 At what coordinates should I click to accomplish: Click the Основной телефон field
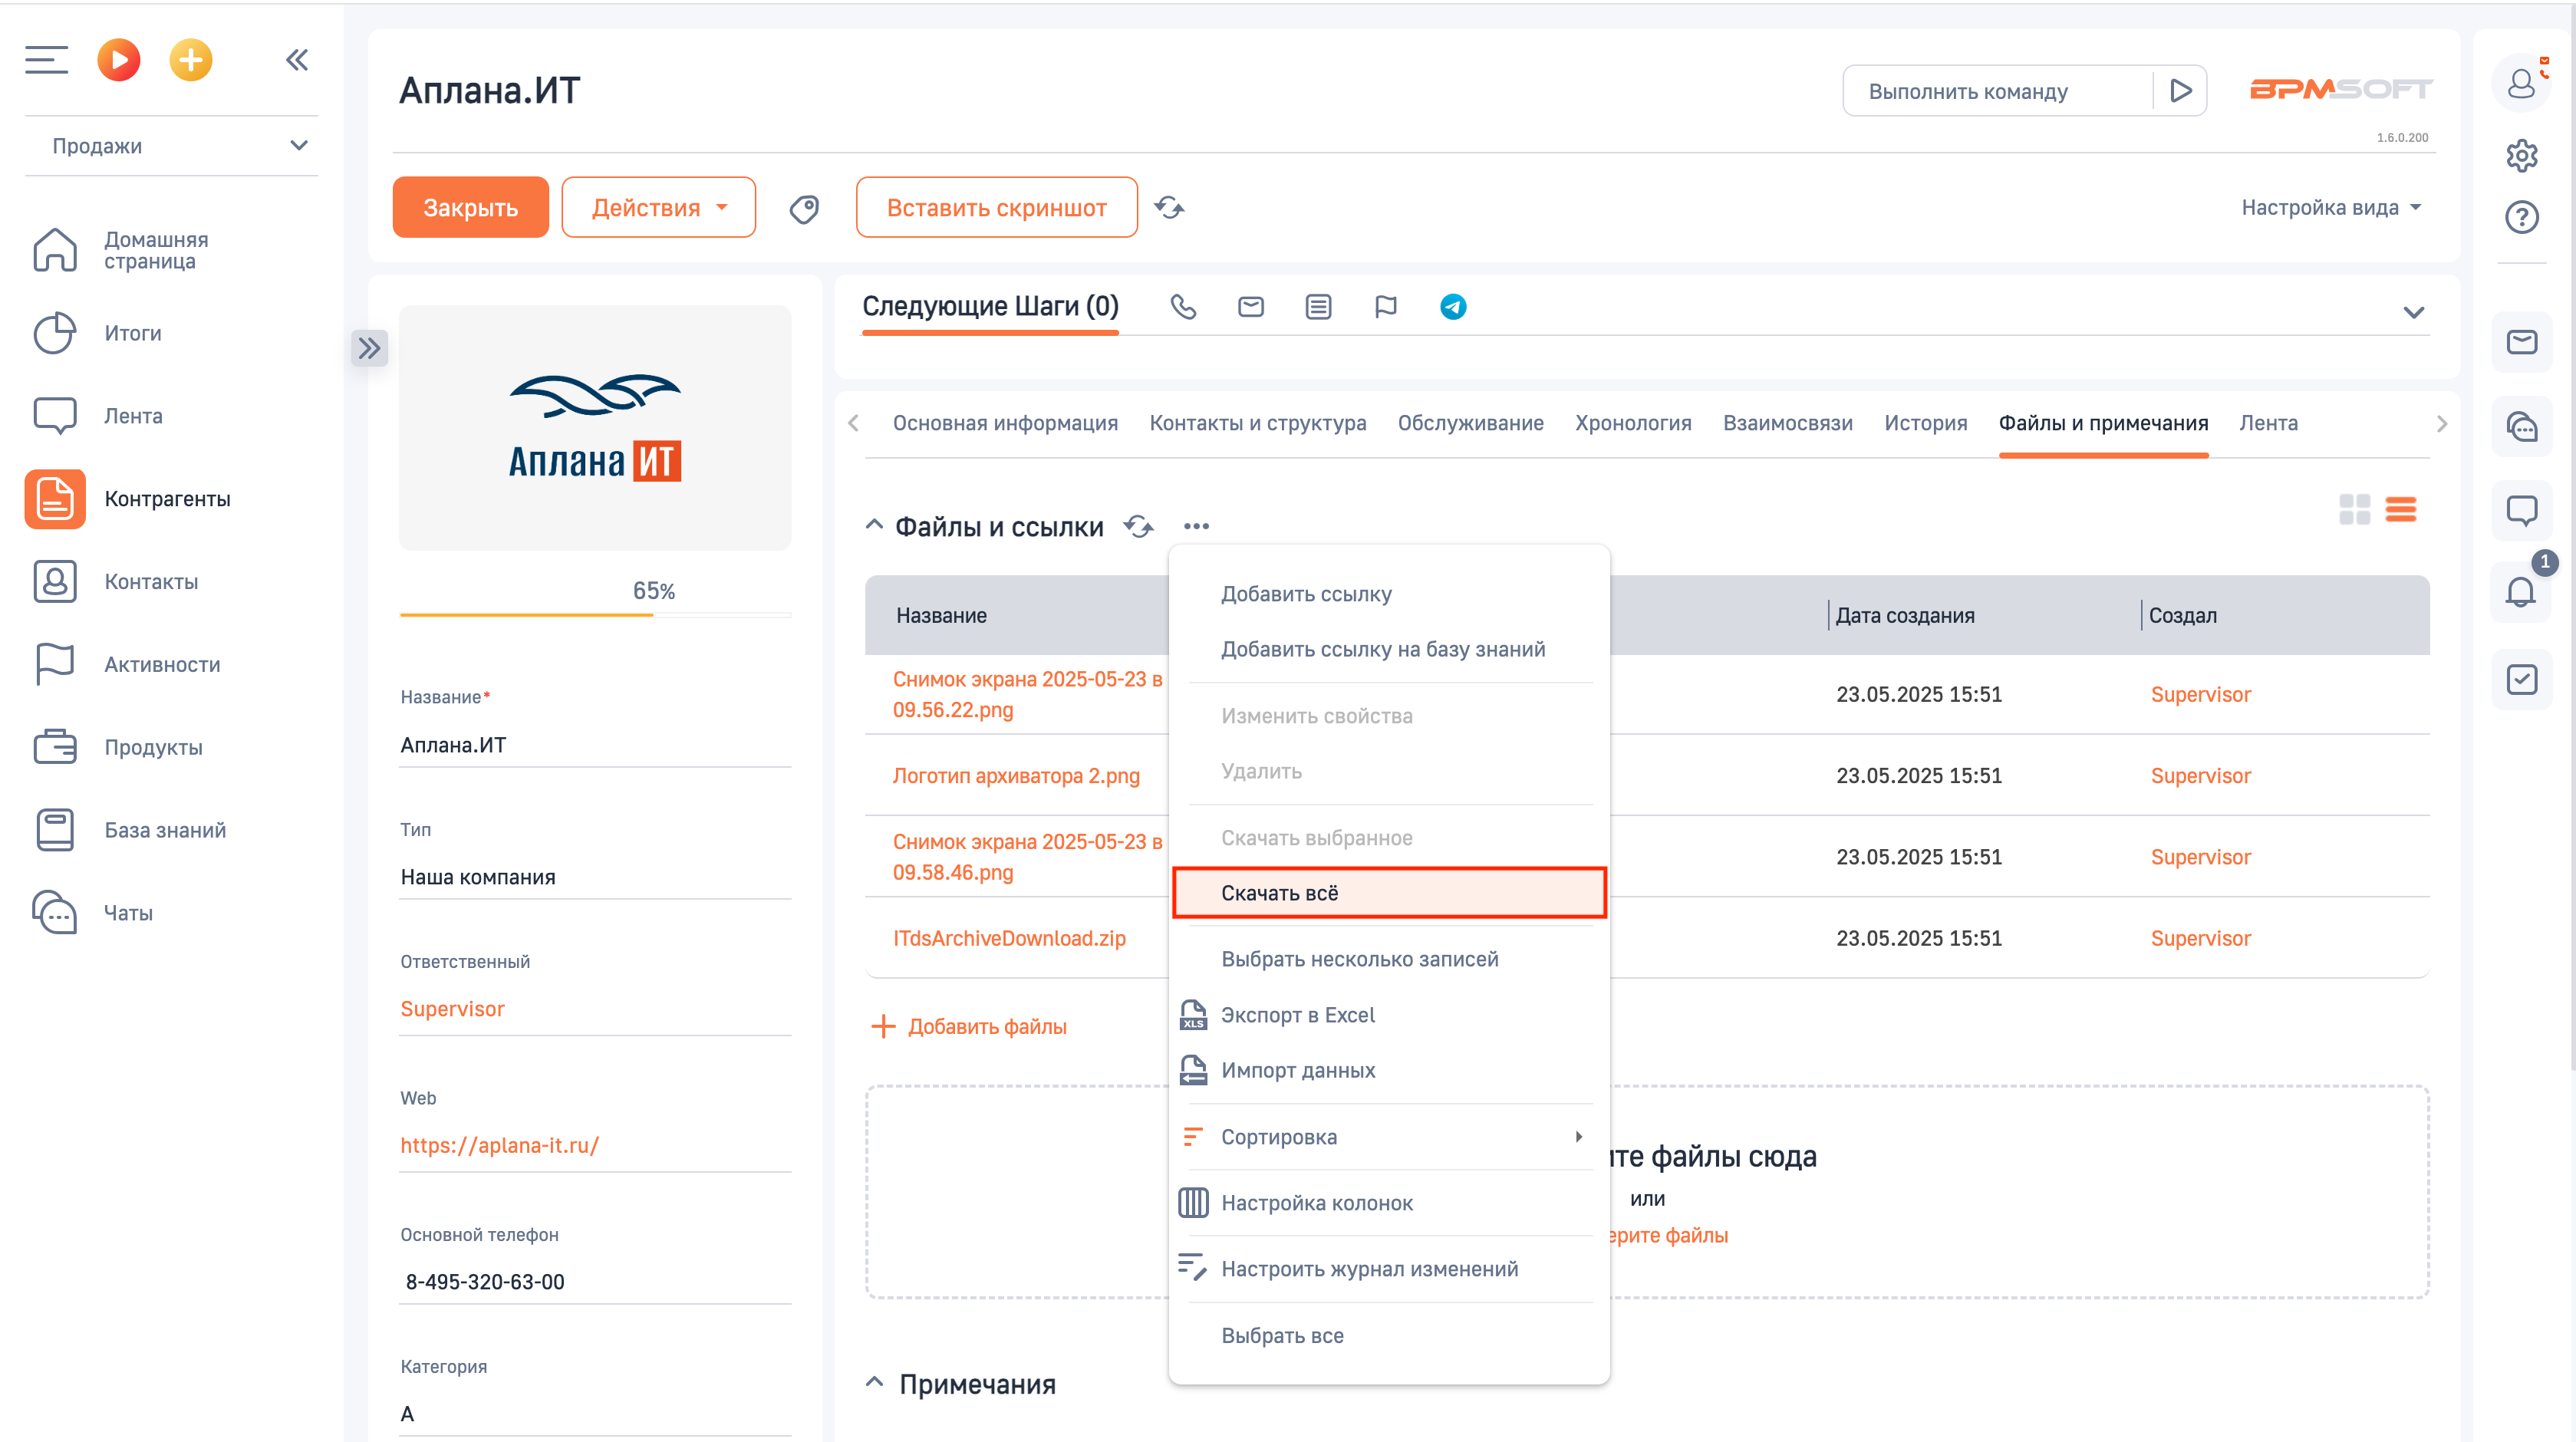click(x=594, y=1281)
